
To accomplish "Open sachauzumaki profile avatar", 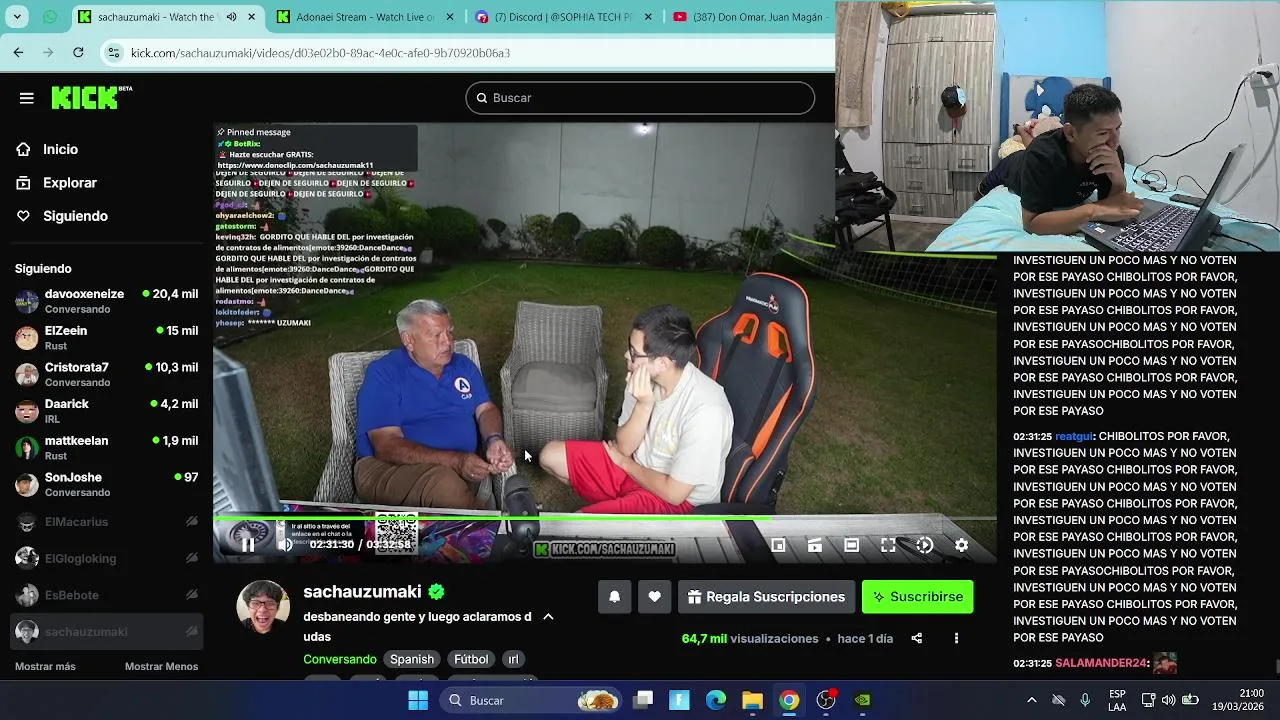I will coord(263,607).
